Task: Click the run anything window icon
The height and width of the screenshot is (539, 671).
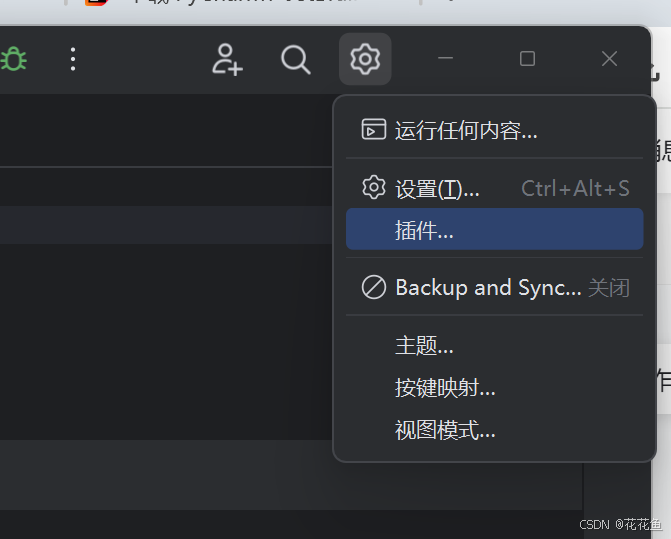Action: click(x=374, y=130)
